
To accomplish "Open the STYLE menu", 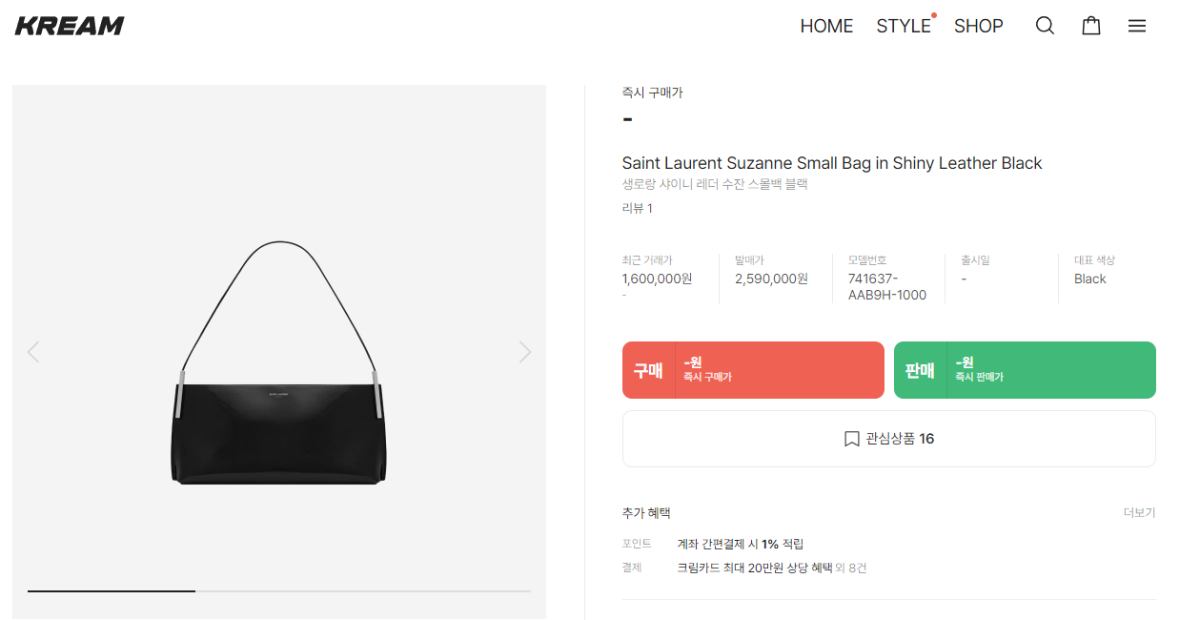I will click(x=903, y=26).
